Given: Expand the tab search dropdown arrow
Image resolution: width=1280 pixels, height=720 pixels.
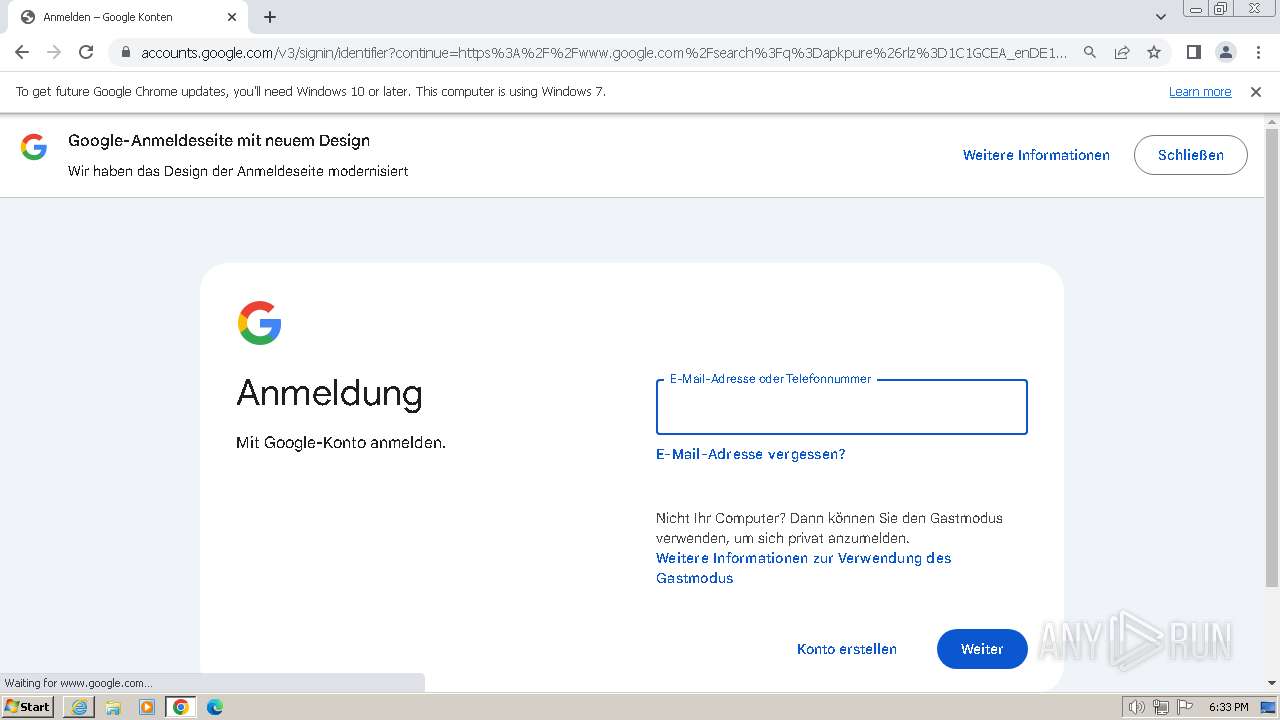Looking at the screenshot, I should (x=1160, y=17).
